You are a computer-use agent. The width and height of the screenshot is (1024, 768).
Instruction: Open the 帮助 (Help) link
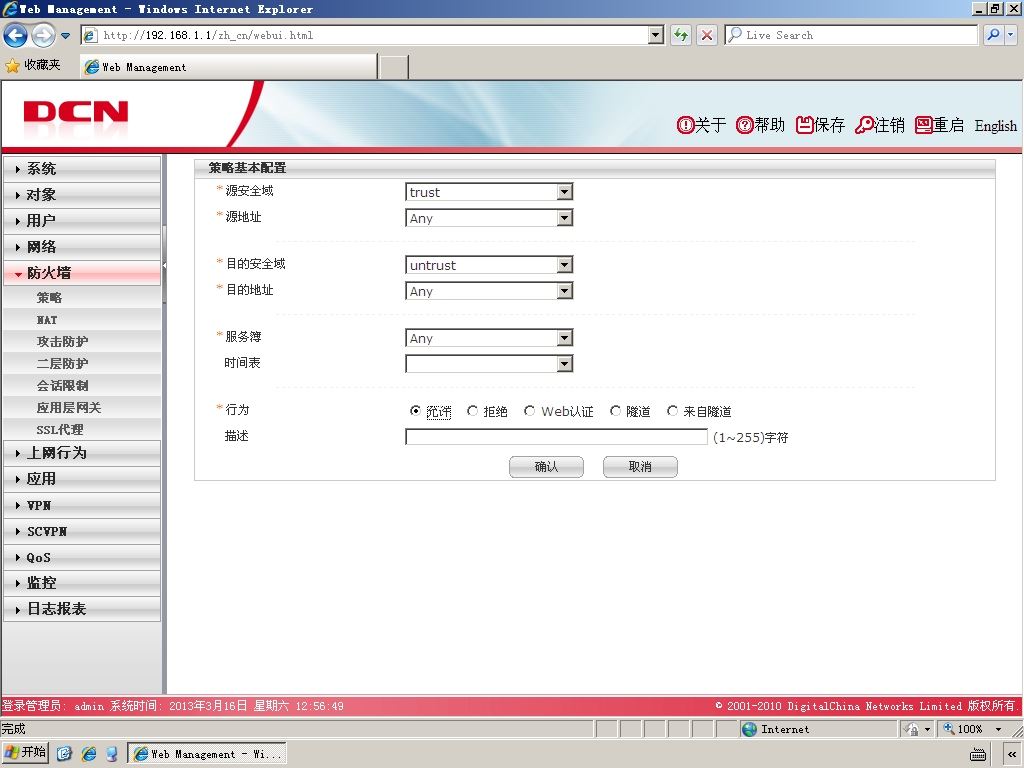(760, 125)
